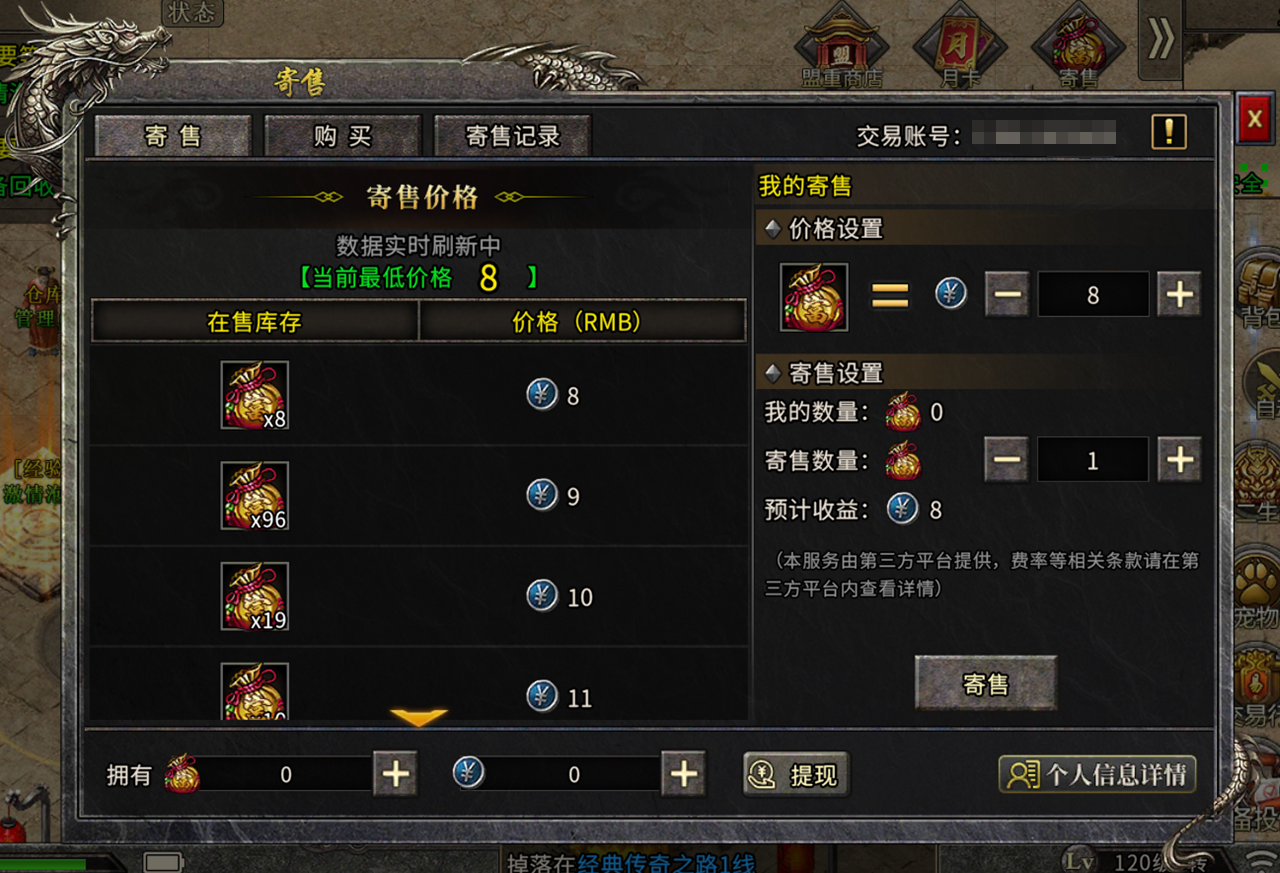Screen dimensions: 1280x873
Task: Click the 提现 withdraw button
Action: [797, 774]
